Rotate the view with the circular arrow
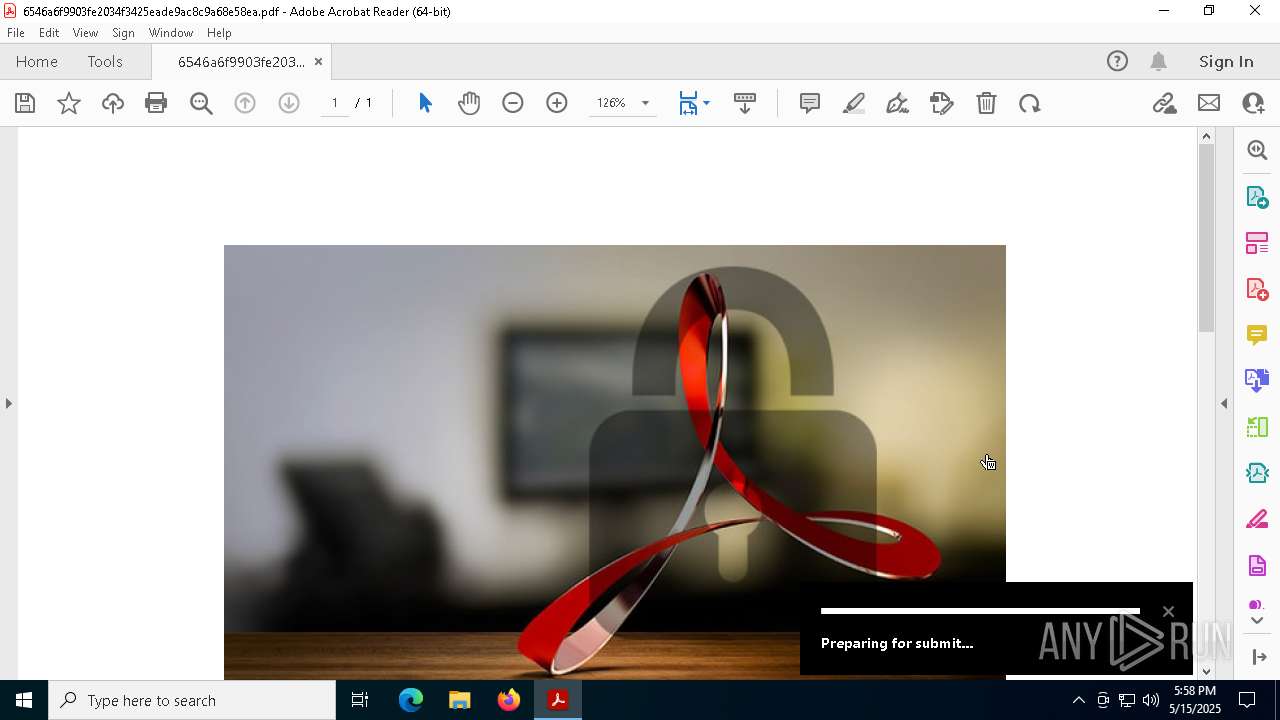1280x720 pixels. point(1030,103)
